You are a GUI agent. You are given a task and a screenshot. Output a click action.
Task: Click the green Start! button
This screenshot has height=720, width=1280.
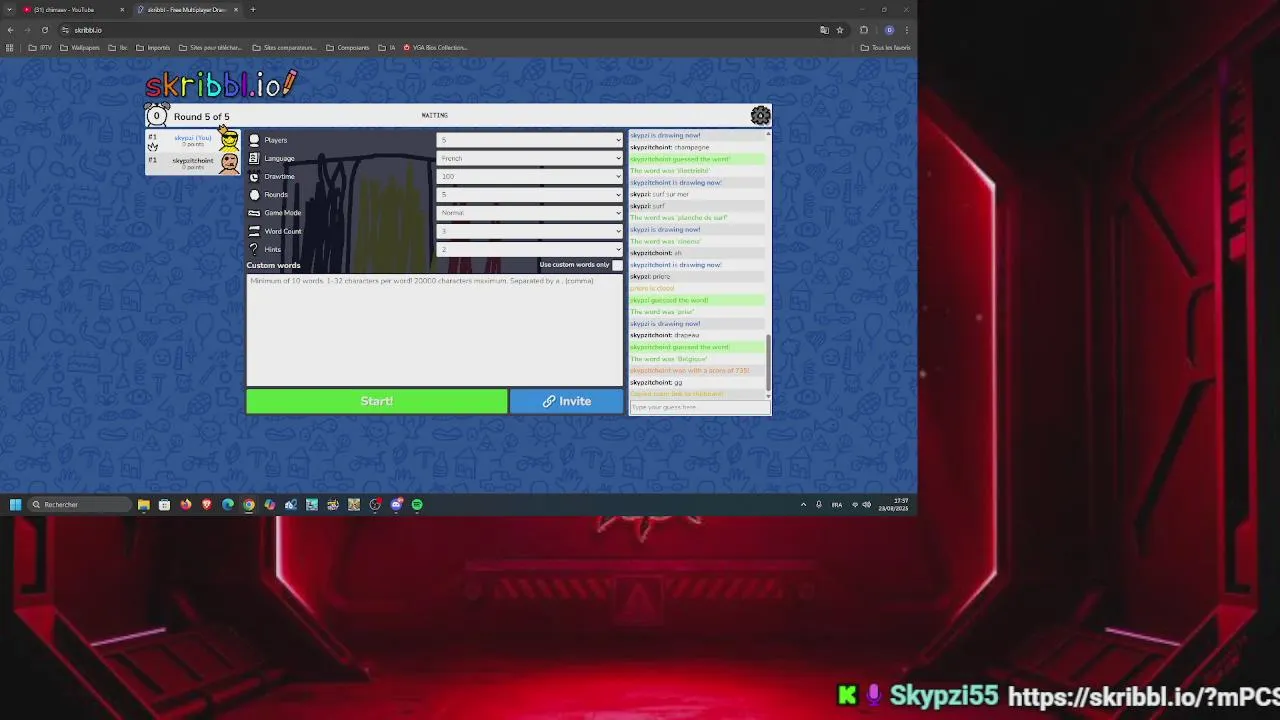click(x=377, y=401)
